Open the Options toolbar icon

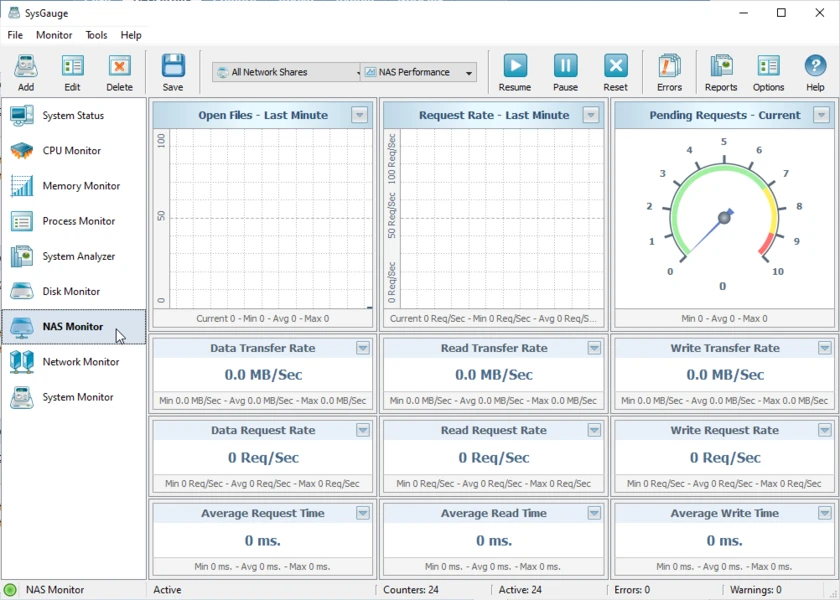768,72
